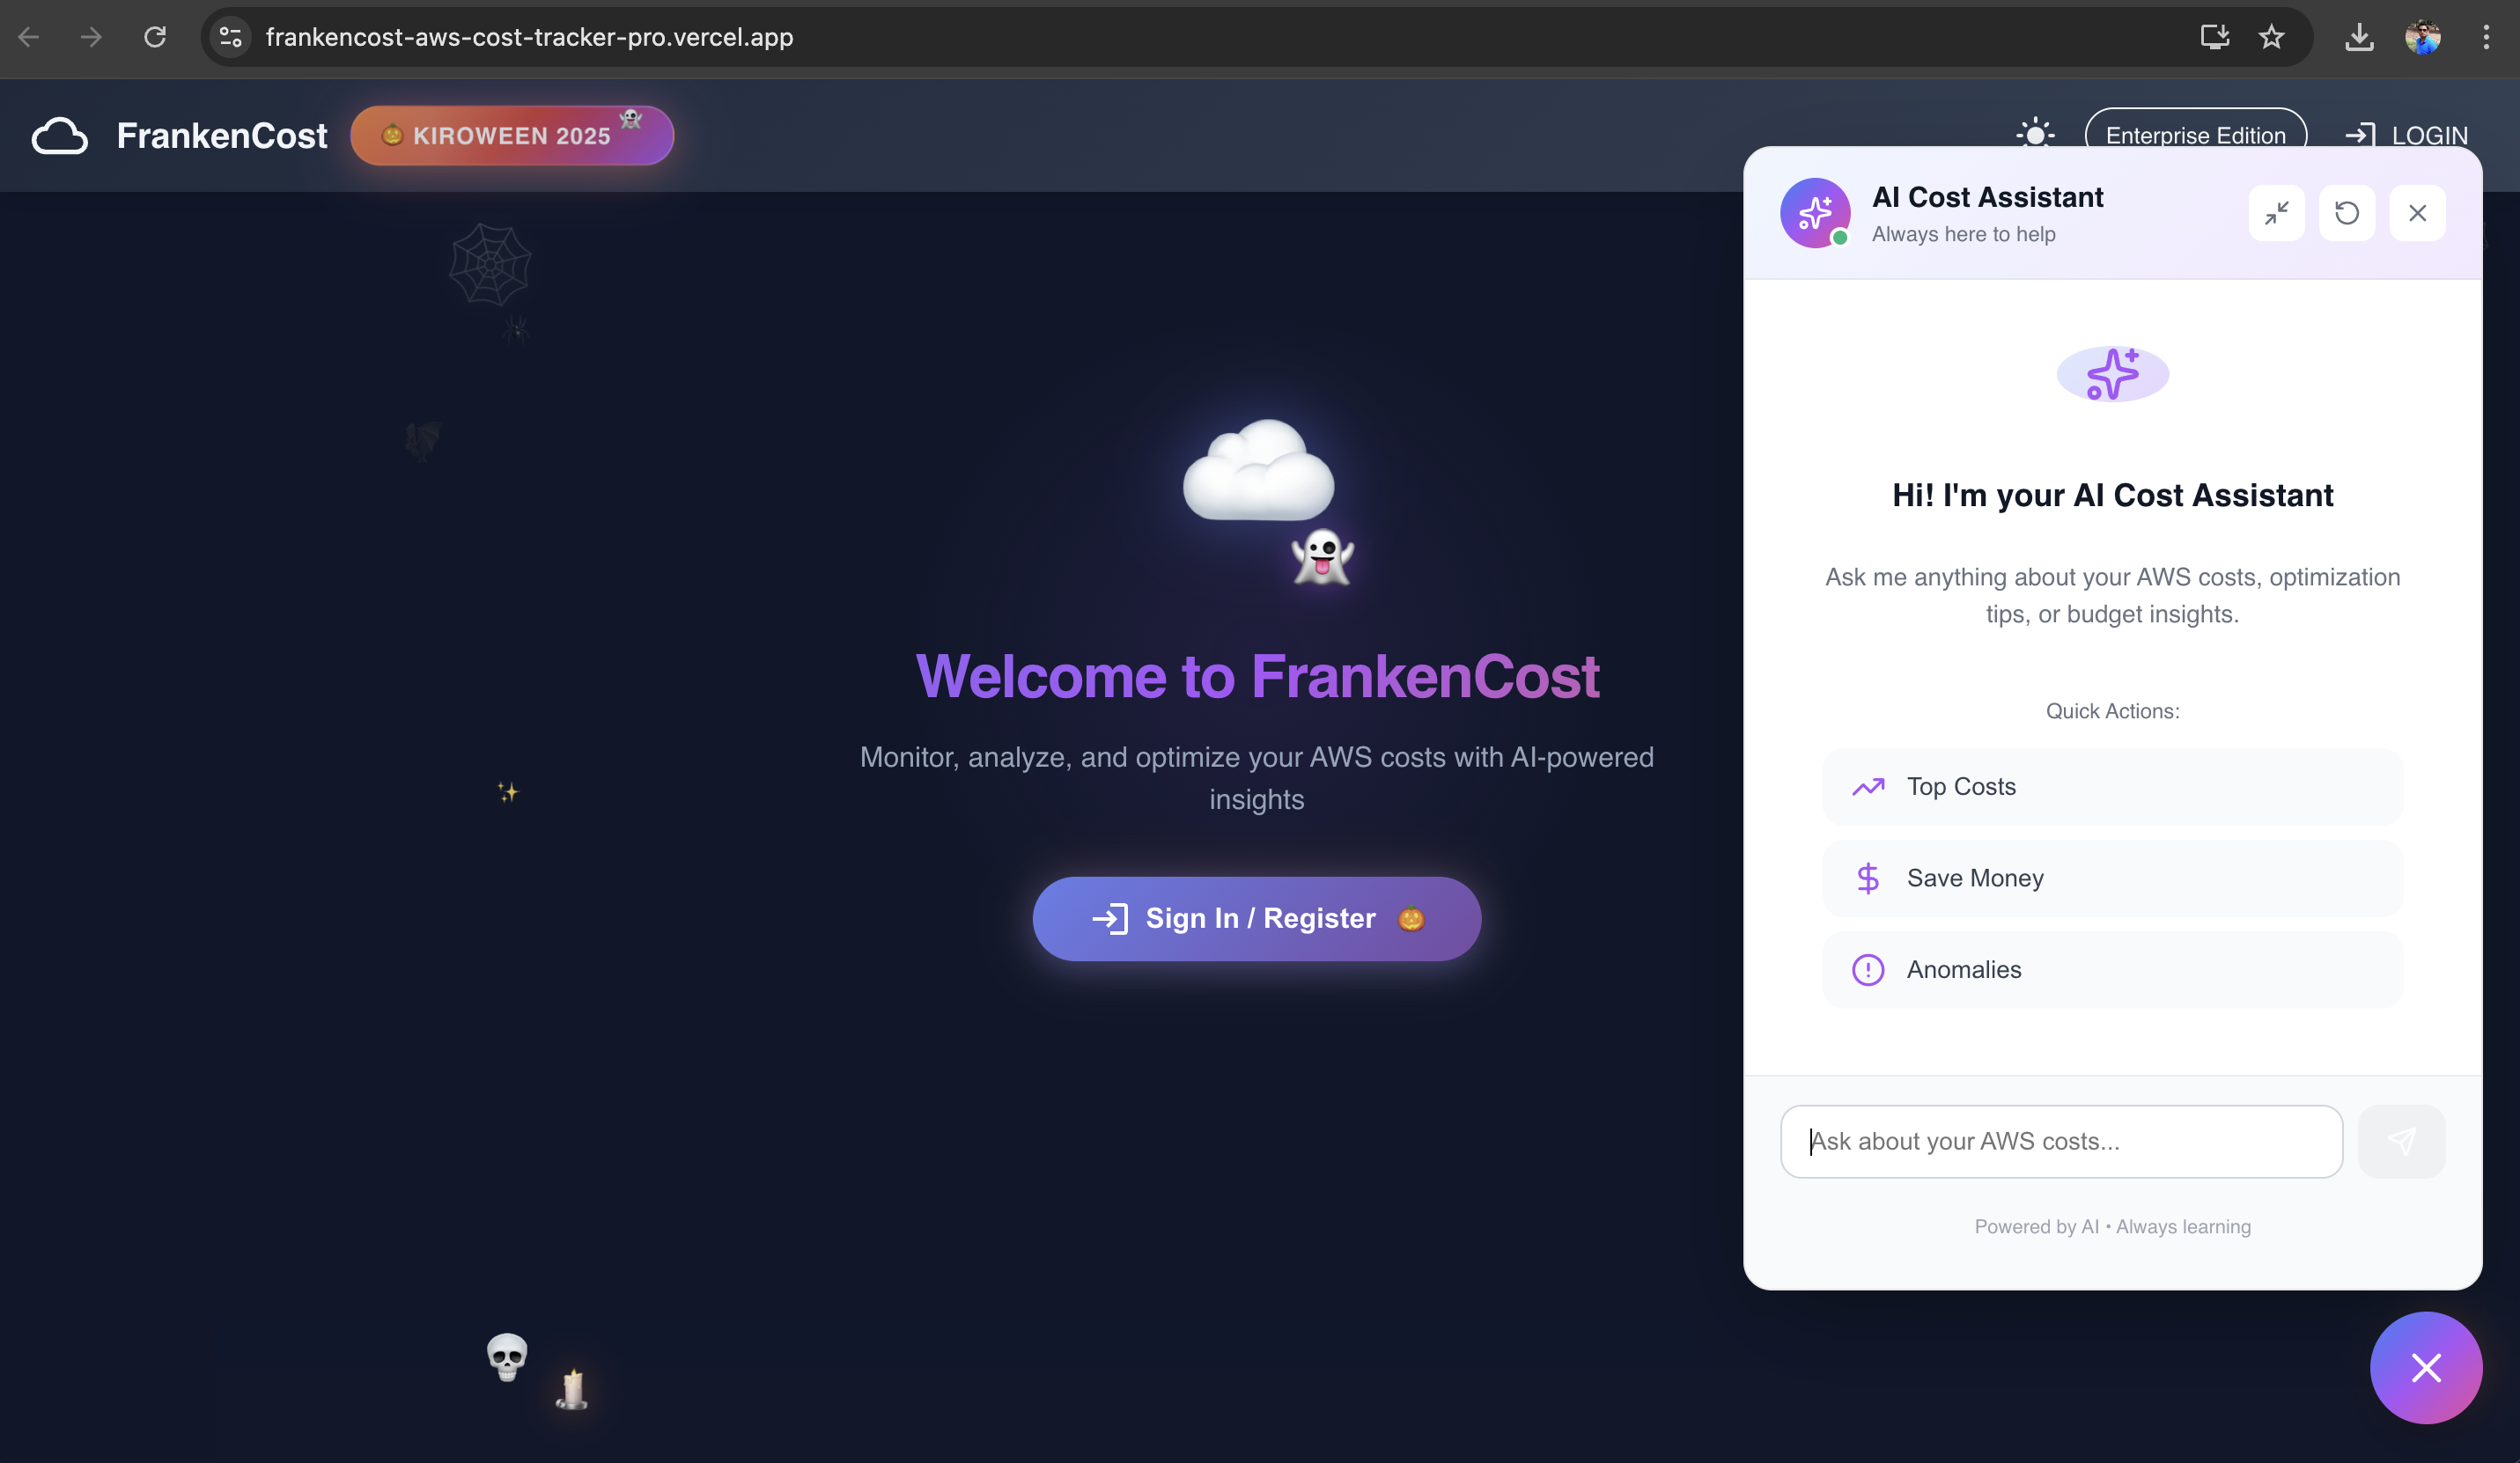The width and height of the screenshot is (2520, 1463).
Task: Click the Enterprise Edition pill button
Action: pyautogui.click(x=2195, y=135)
